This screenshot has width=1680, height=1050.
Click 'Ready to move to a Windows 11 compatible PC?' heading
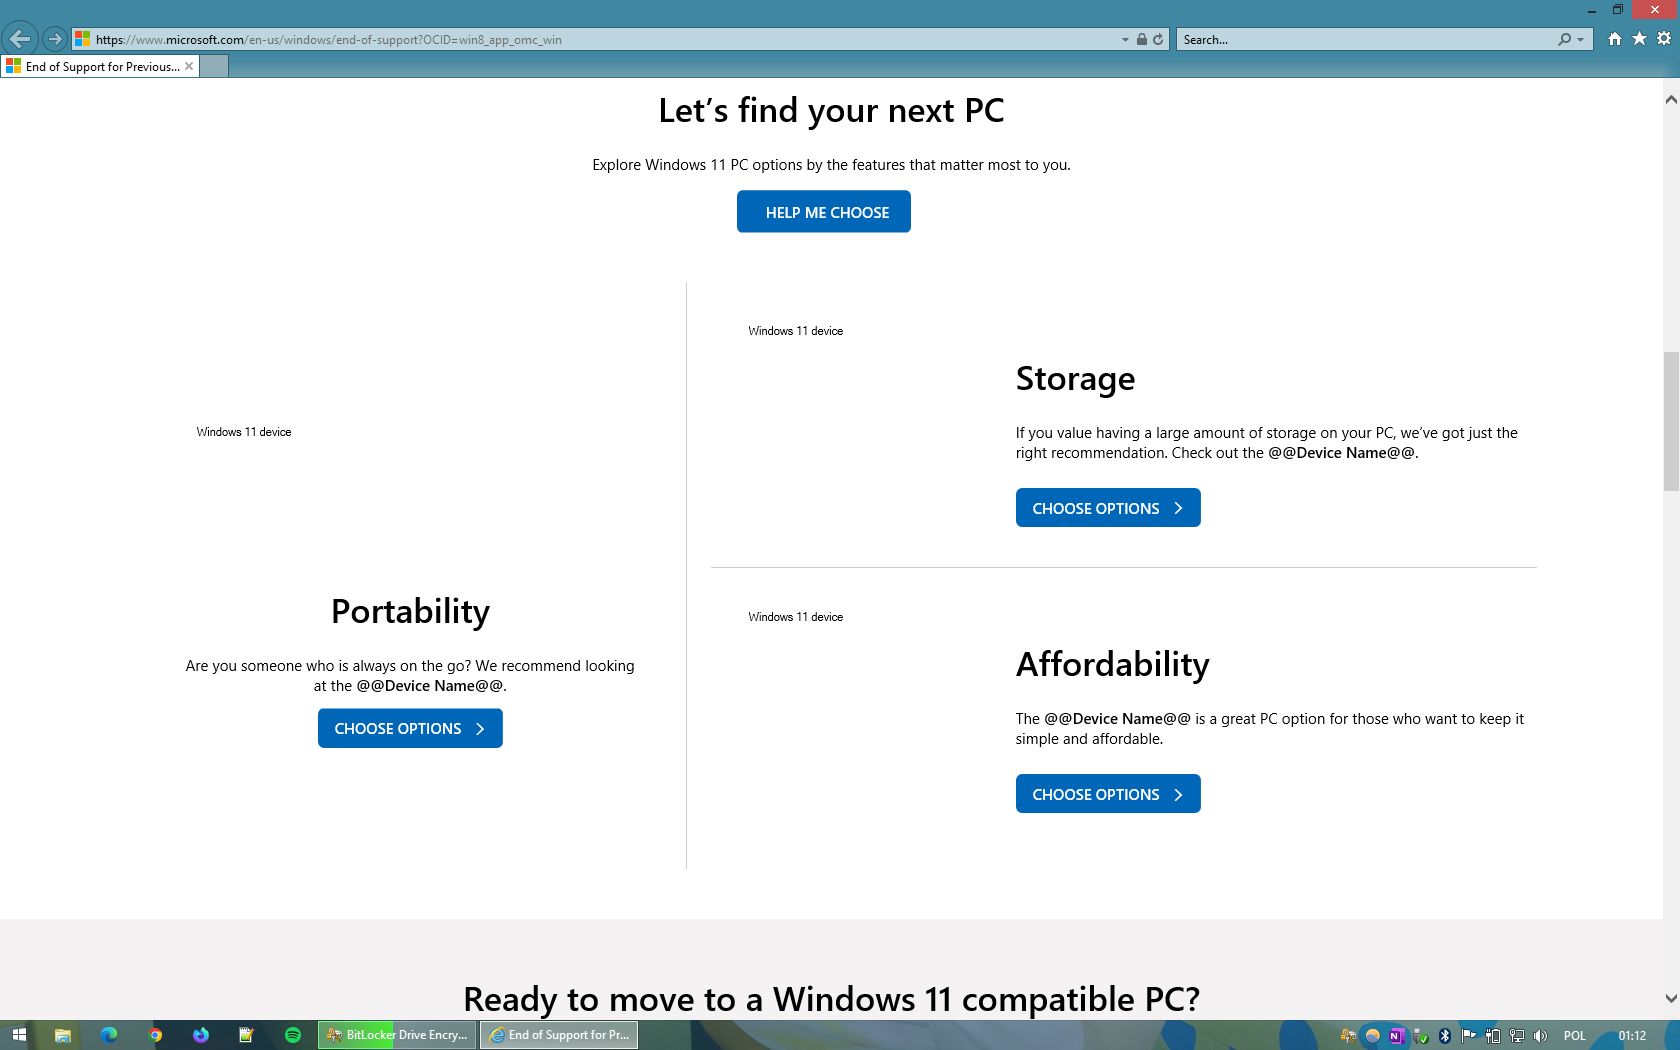pyautogui.click(x=831, y=999)
